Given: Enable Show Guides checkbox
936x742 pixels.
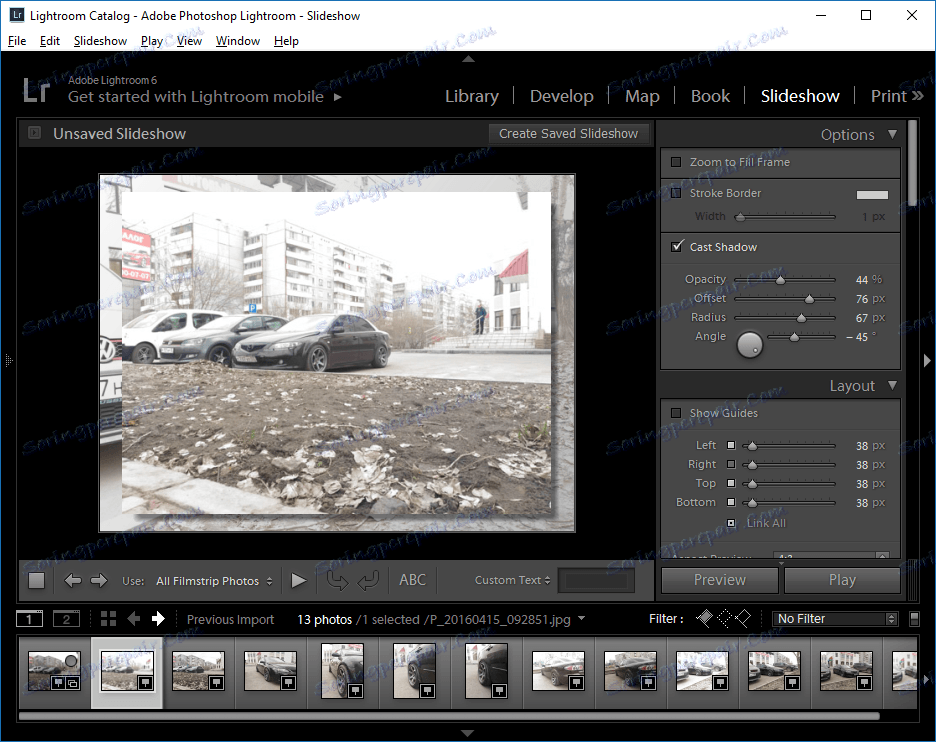Looking at the screenshot, I should pyautogui.click(x=676, y=413).
